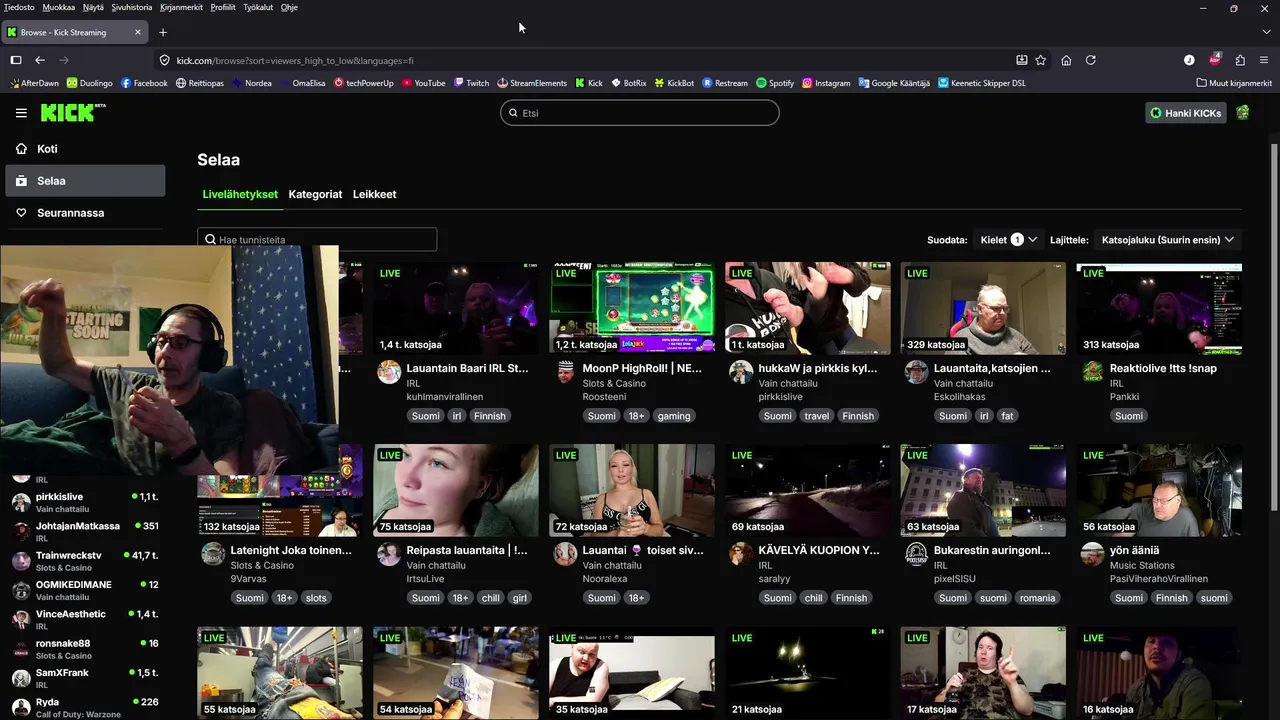Select the romania tag under Bukarestin stream

pyautogui.click(x=1037, y=598)
